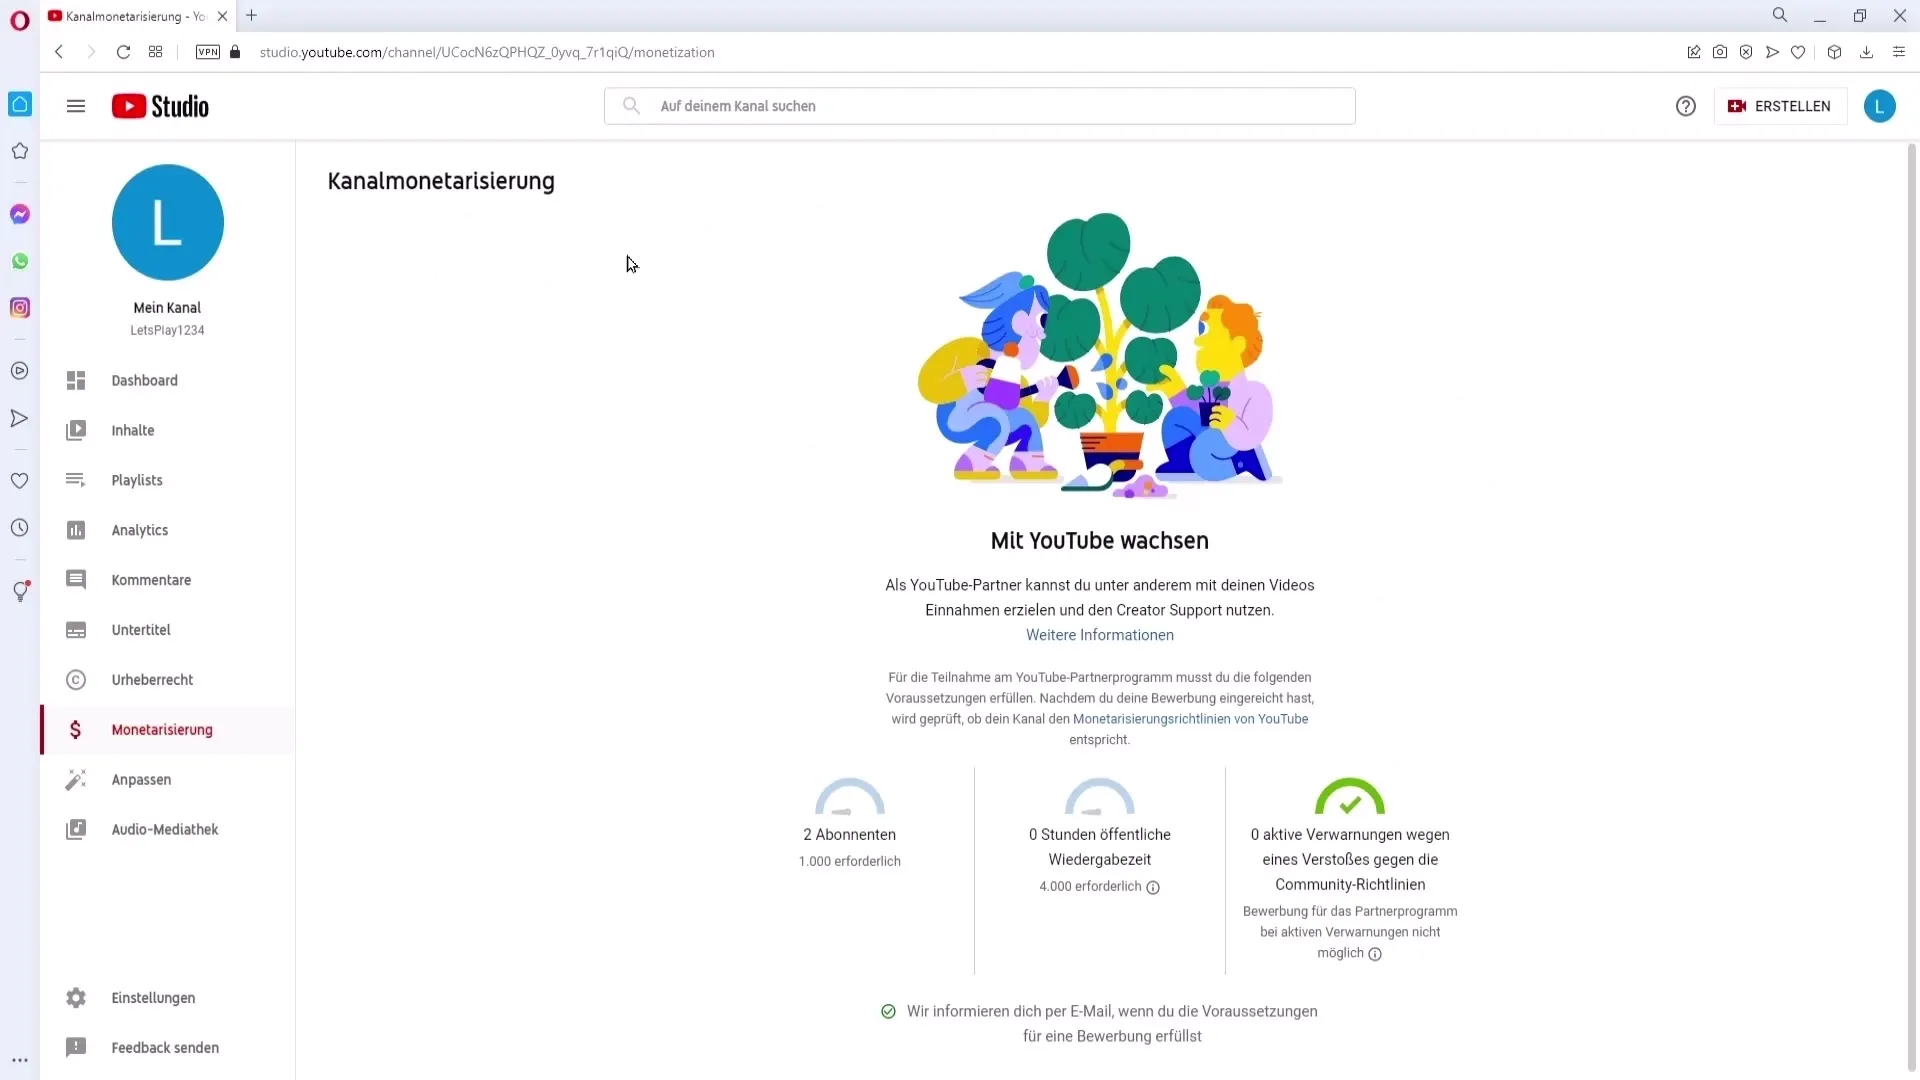
Task: Reload the page
Action: [x=123, y=52]
